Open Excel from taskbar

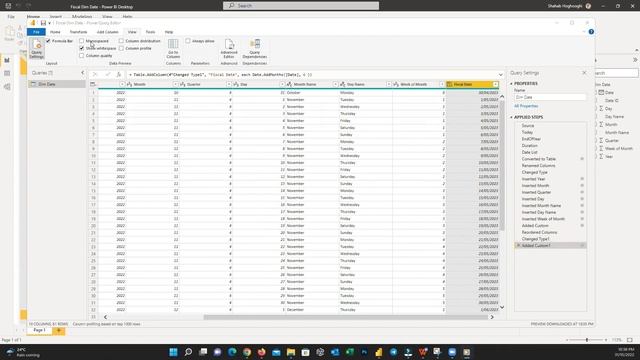point(349,352)
